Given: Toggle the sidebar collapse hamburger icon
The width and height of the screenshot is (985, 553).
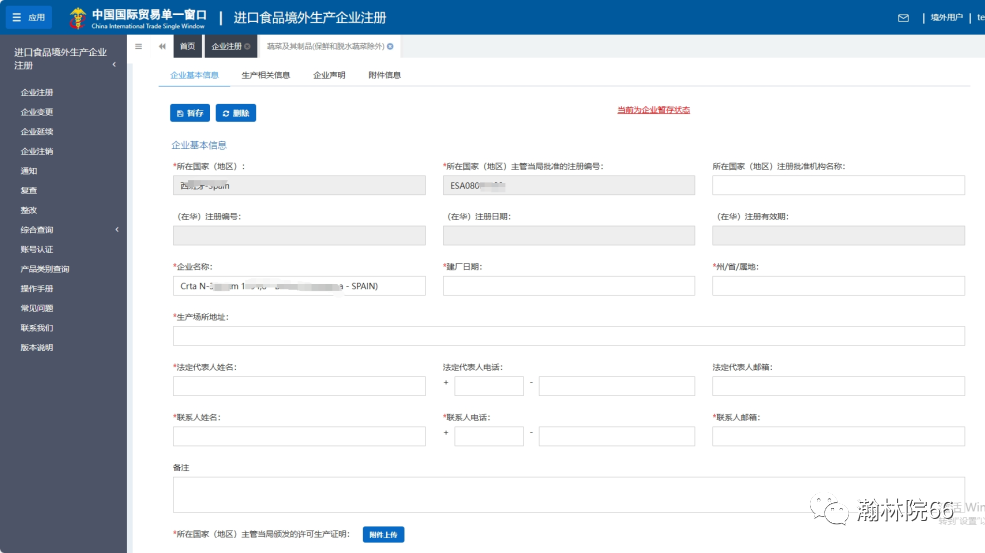Looking at the screenshot, I should point(138,47).
